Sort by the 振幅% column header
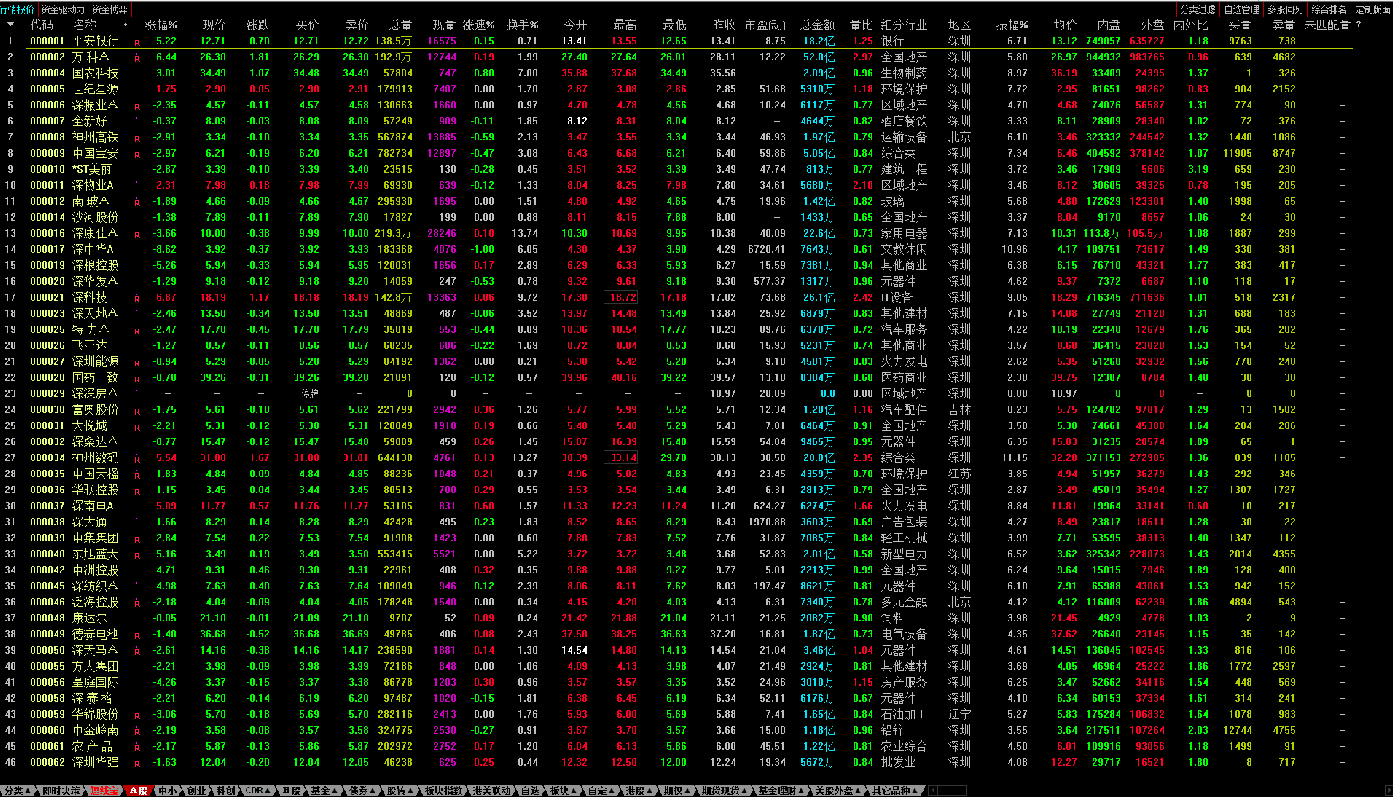 tap(1011, 24)
